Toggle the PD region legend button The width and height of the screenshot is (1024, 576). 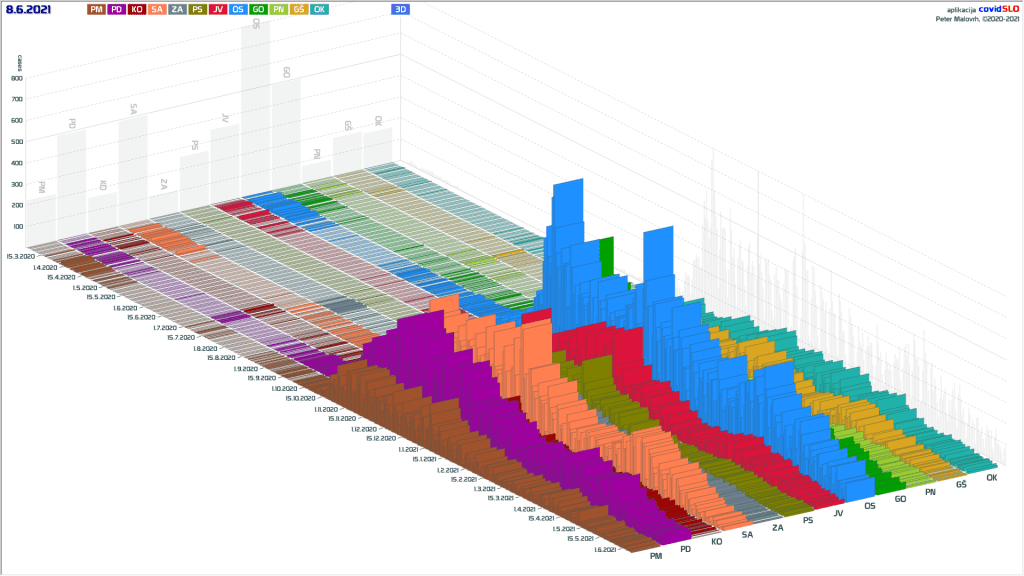117,9
